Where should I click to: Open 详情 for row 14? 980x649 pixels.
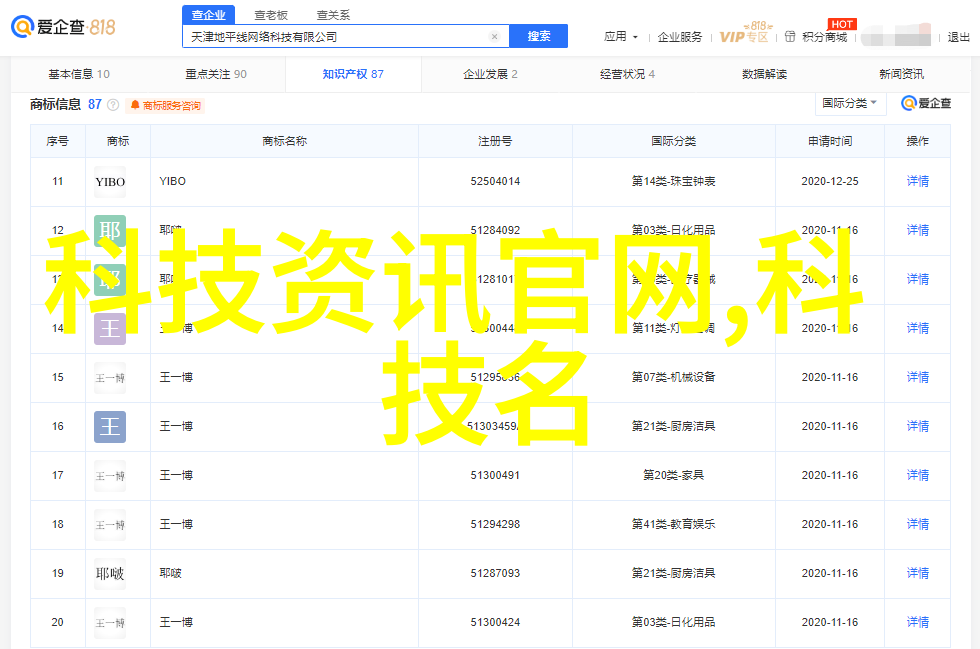(x=918, y=328)
